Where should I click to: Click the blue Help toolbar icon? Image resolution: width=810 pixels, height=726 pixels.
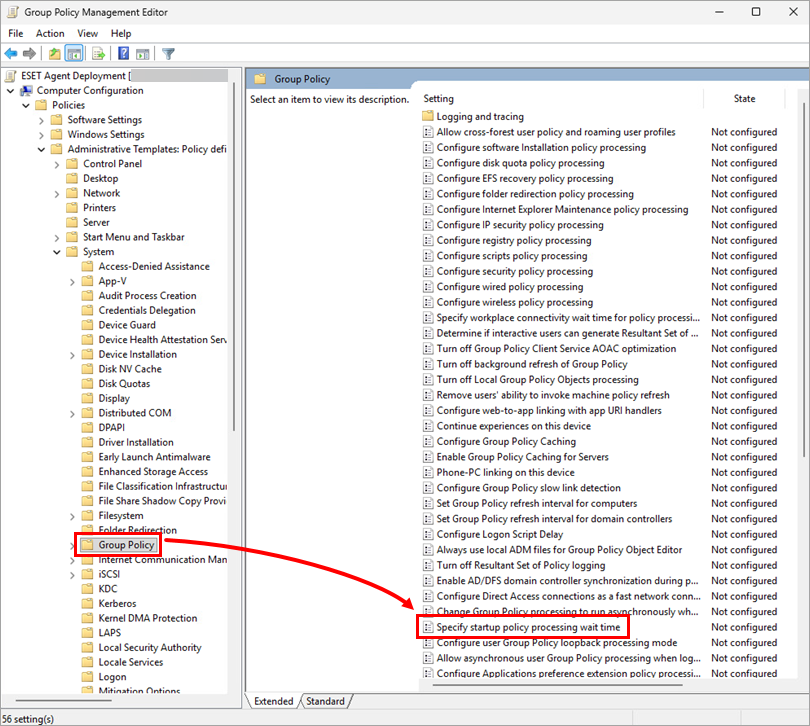click(x=123, y=53)
